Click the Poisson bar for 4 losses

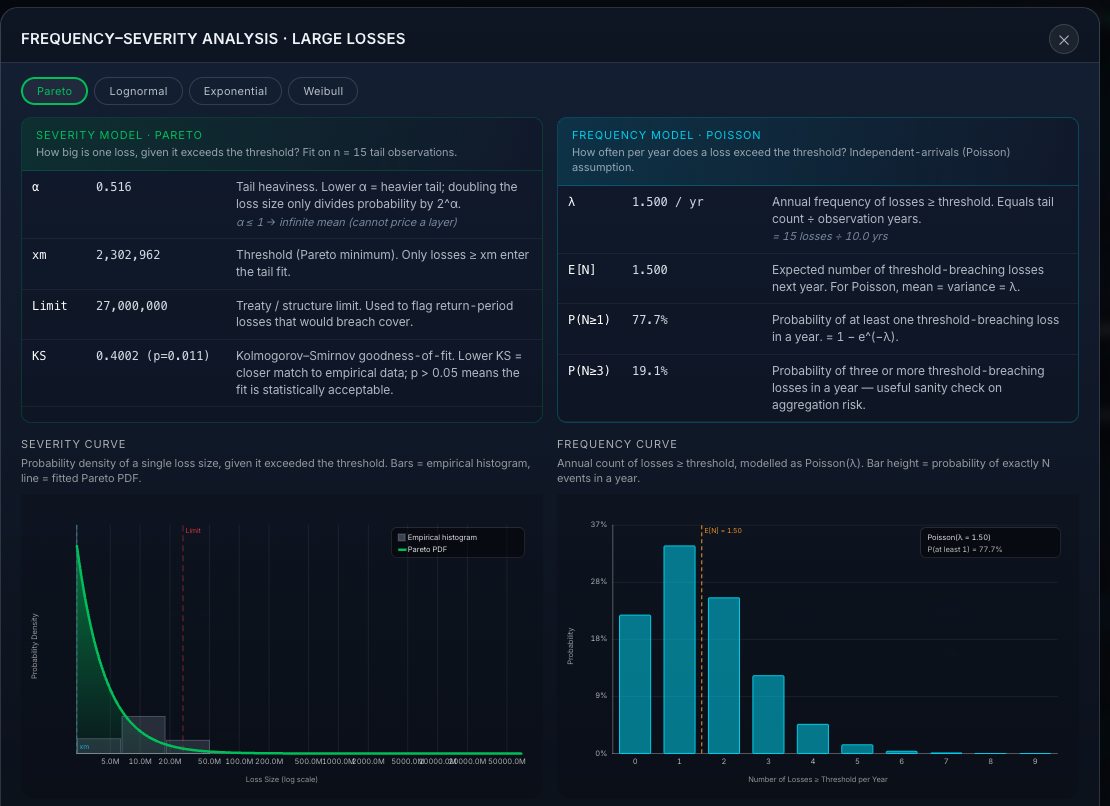tap(813, 739)
